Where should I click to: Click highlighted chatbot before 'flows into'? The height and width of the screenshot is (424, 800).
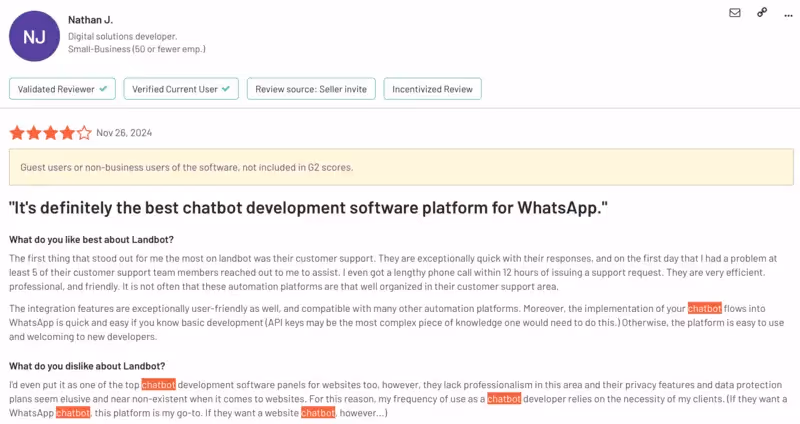(705, 308)
